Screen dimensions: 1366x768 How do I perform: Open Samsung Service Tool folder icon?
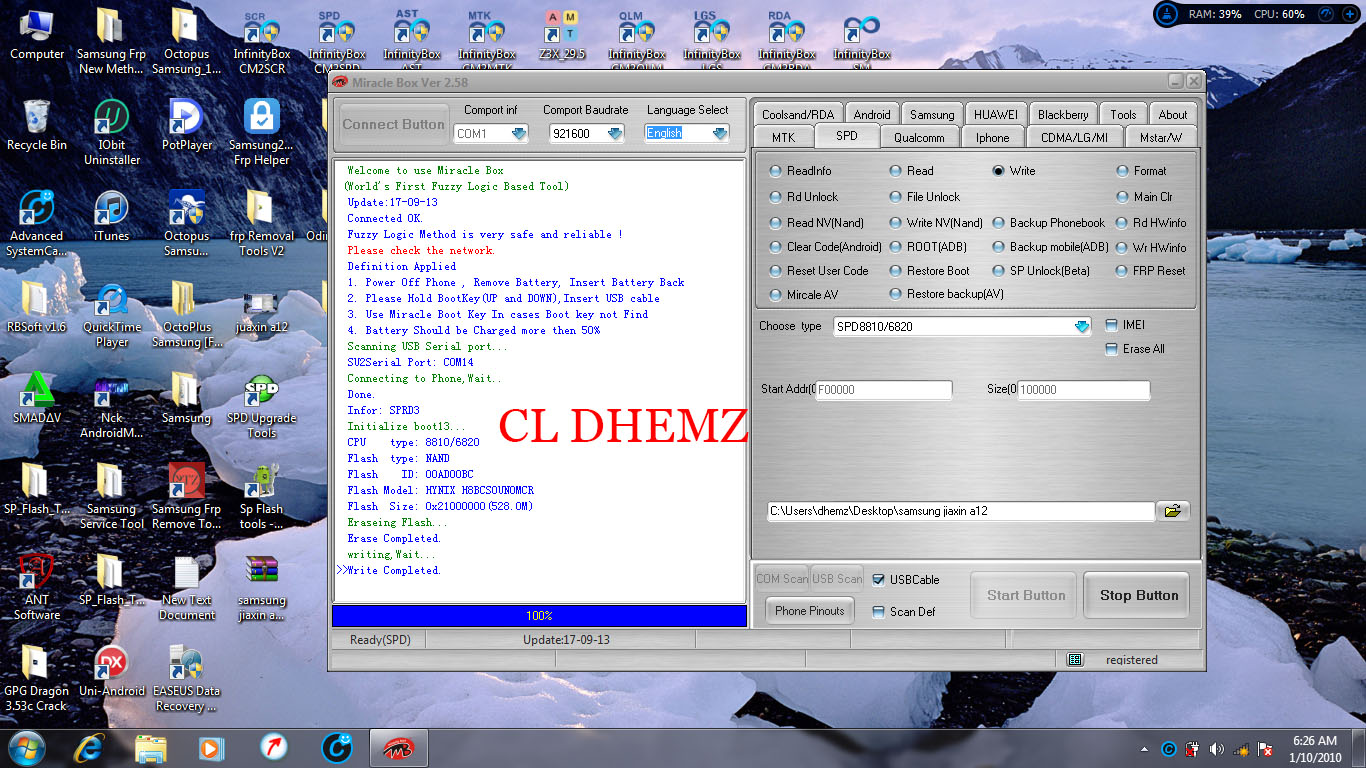point(111,496)
